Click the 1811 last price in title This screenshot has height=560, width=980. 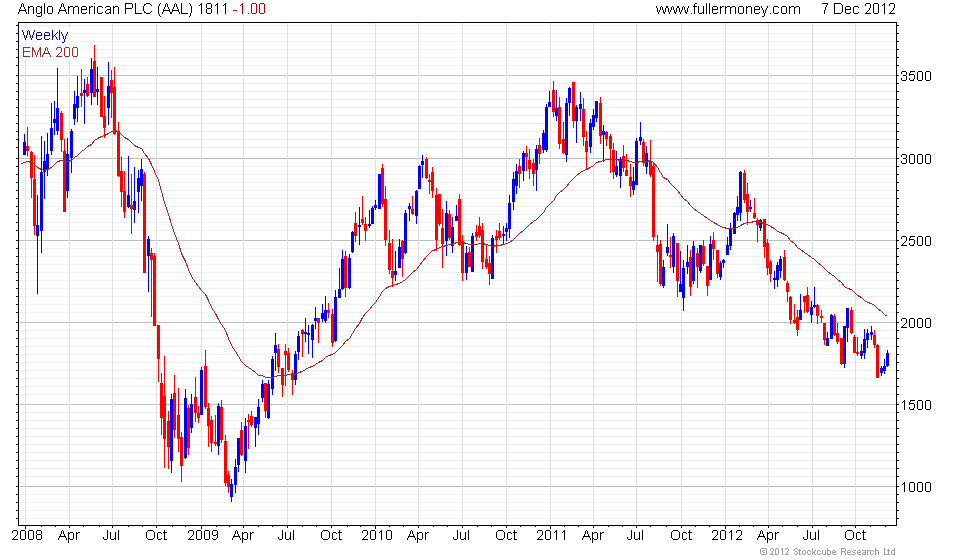(212, 9)
